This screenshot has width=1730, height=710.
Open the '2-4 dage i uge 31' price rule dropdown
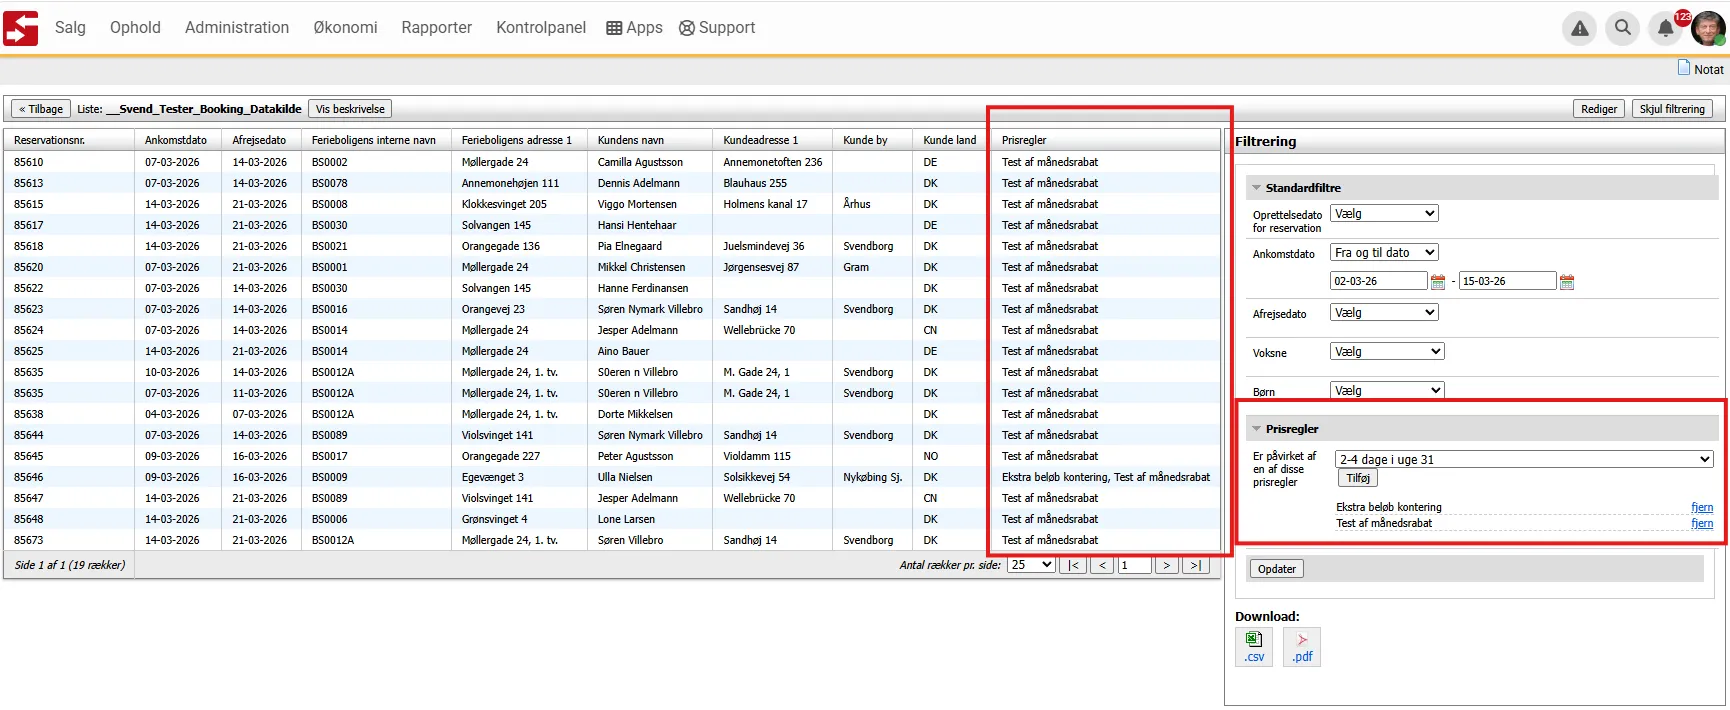pos(1524,460)
